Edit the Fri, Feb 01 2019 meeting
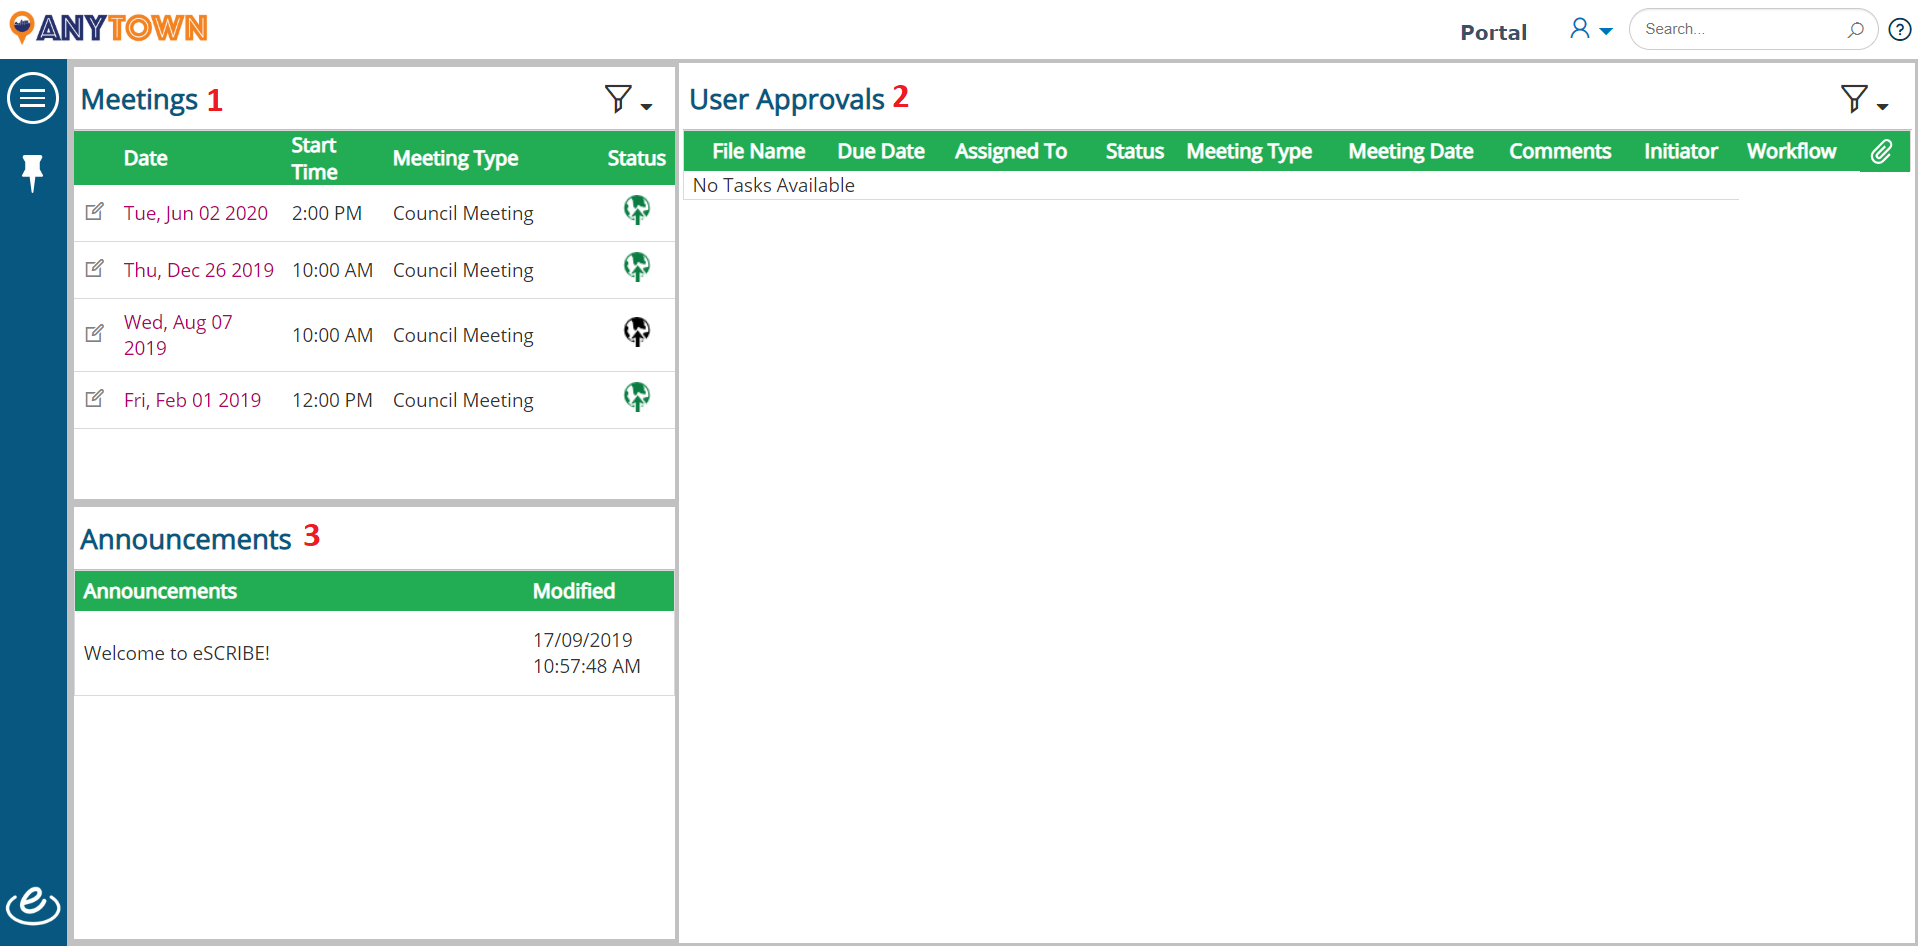 [95, 399]
